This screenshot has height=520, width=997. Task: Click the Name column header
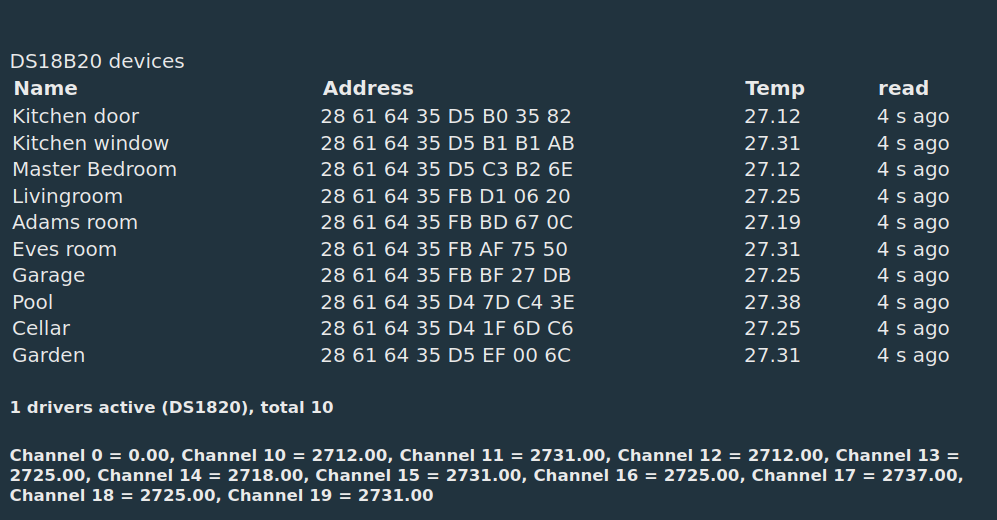pos(46,88)
